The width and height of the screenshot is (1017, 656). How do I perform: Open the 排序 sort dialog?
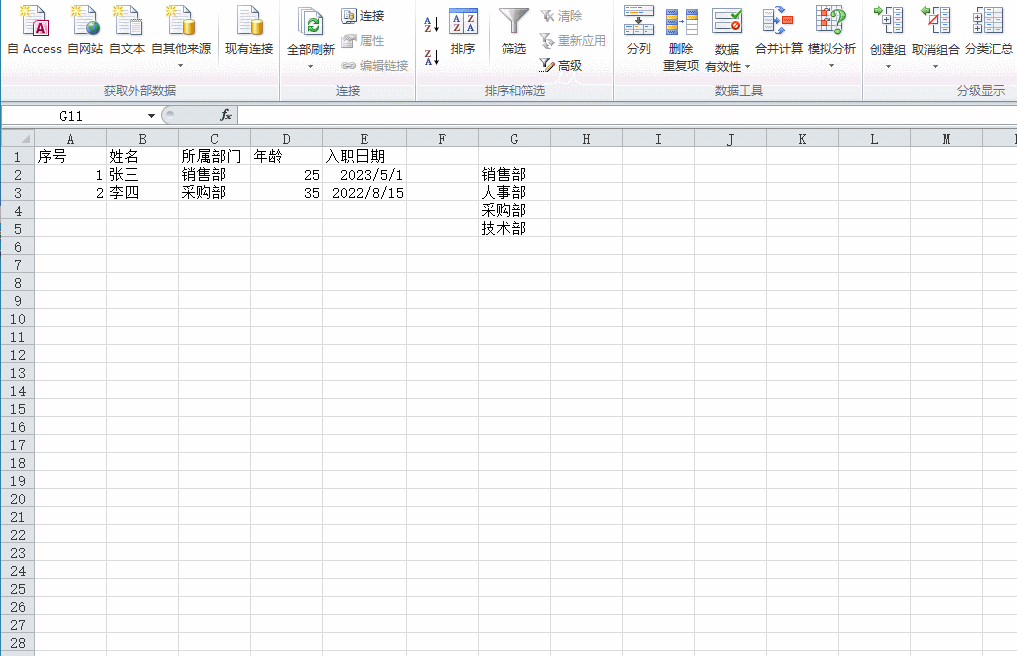point(463,30)
